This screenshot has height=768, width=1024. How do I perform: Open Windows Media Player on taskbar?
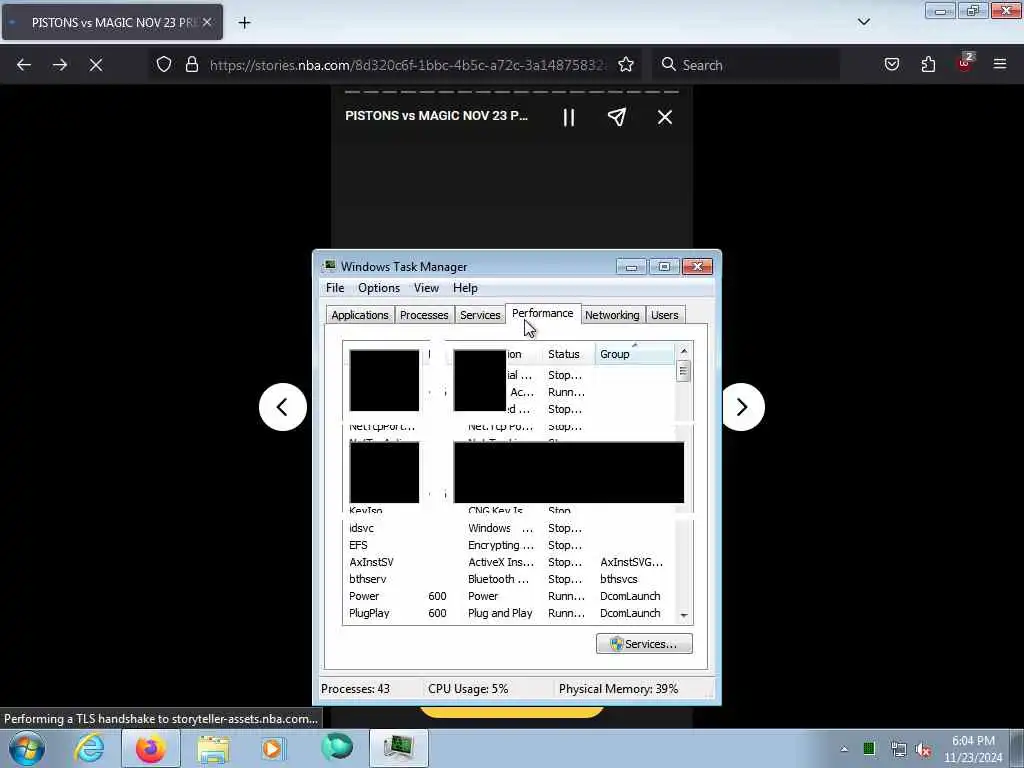(273, 748)
